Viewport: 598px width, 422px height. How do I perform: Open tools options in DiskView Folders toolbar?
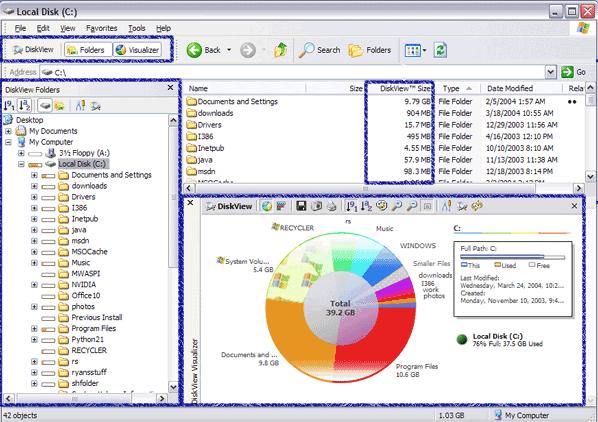pyautogui.click(x=80, y=106)
